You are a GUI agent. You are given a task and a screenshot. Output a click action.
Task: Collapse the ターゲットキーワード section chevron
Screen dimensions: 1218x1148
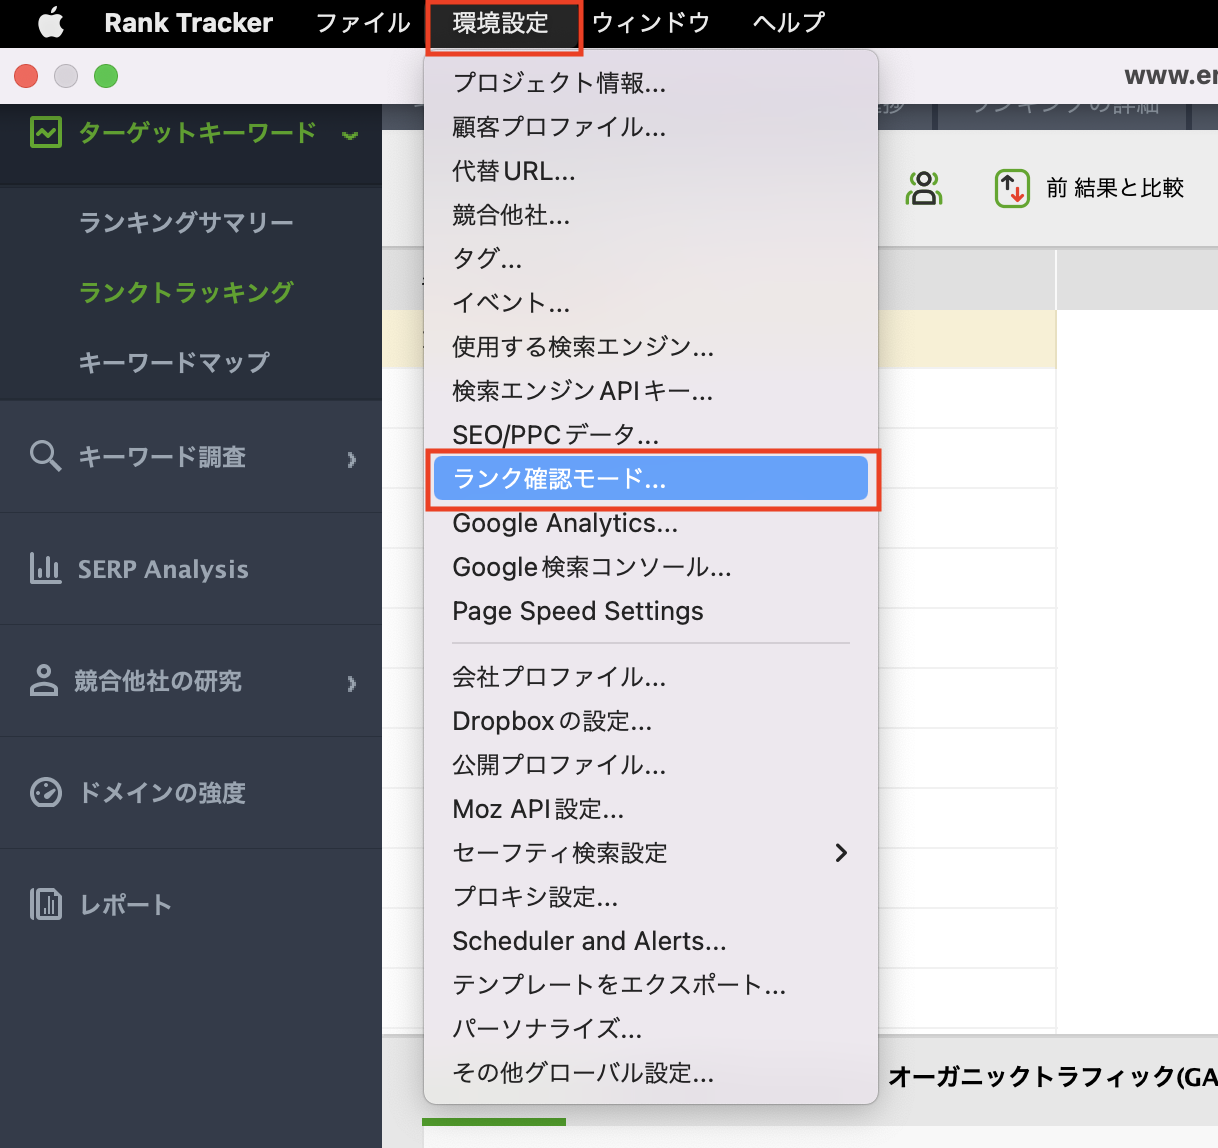point(349,135)
